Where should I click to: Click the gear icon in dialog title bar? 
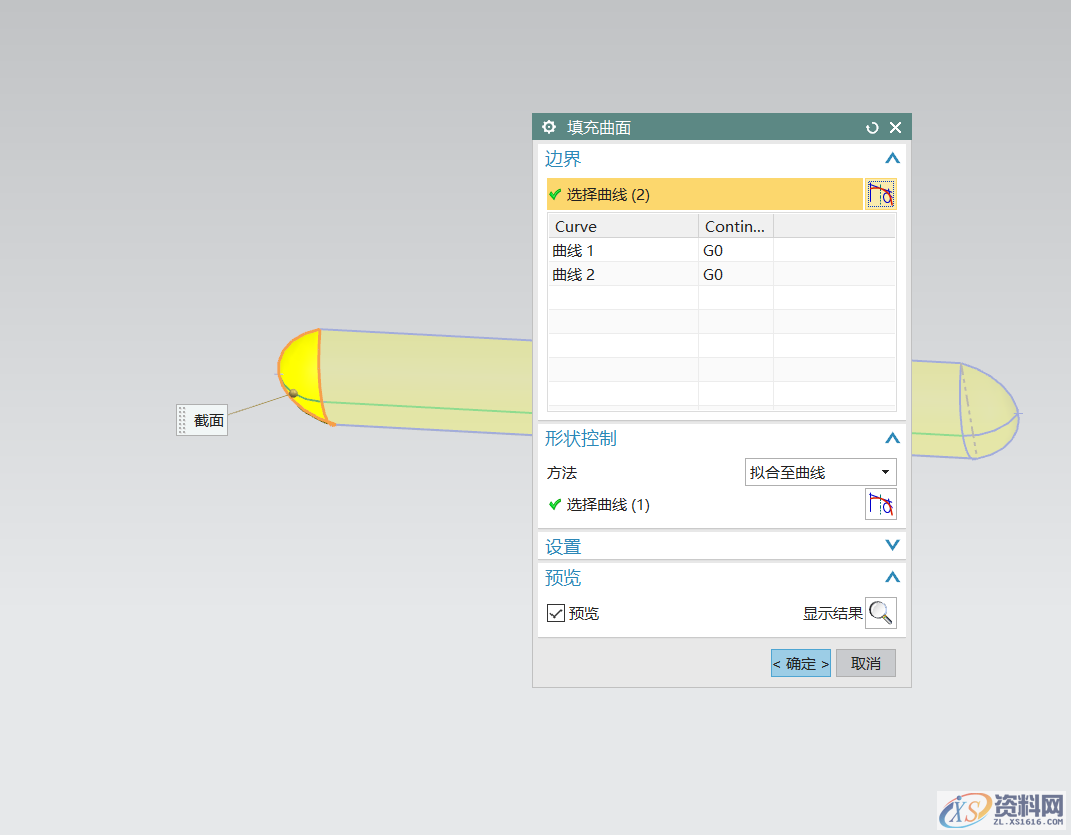(x=548, y=127)
